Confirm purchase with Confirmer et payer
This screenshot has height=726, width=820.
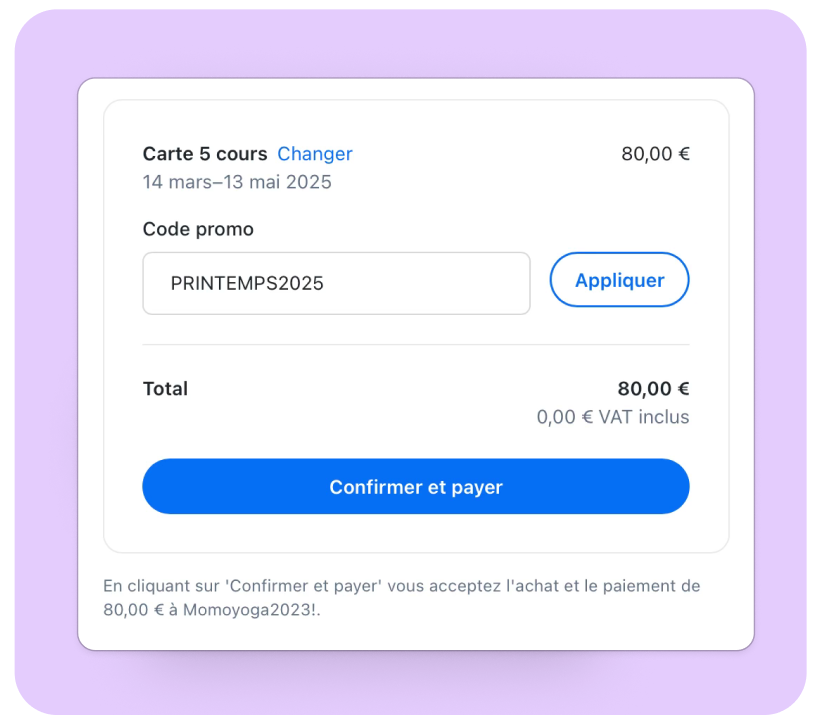pos(416,486)
